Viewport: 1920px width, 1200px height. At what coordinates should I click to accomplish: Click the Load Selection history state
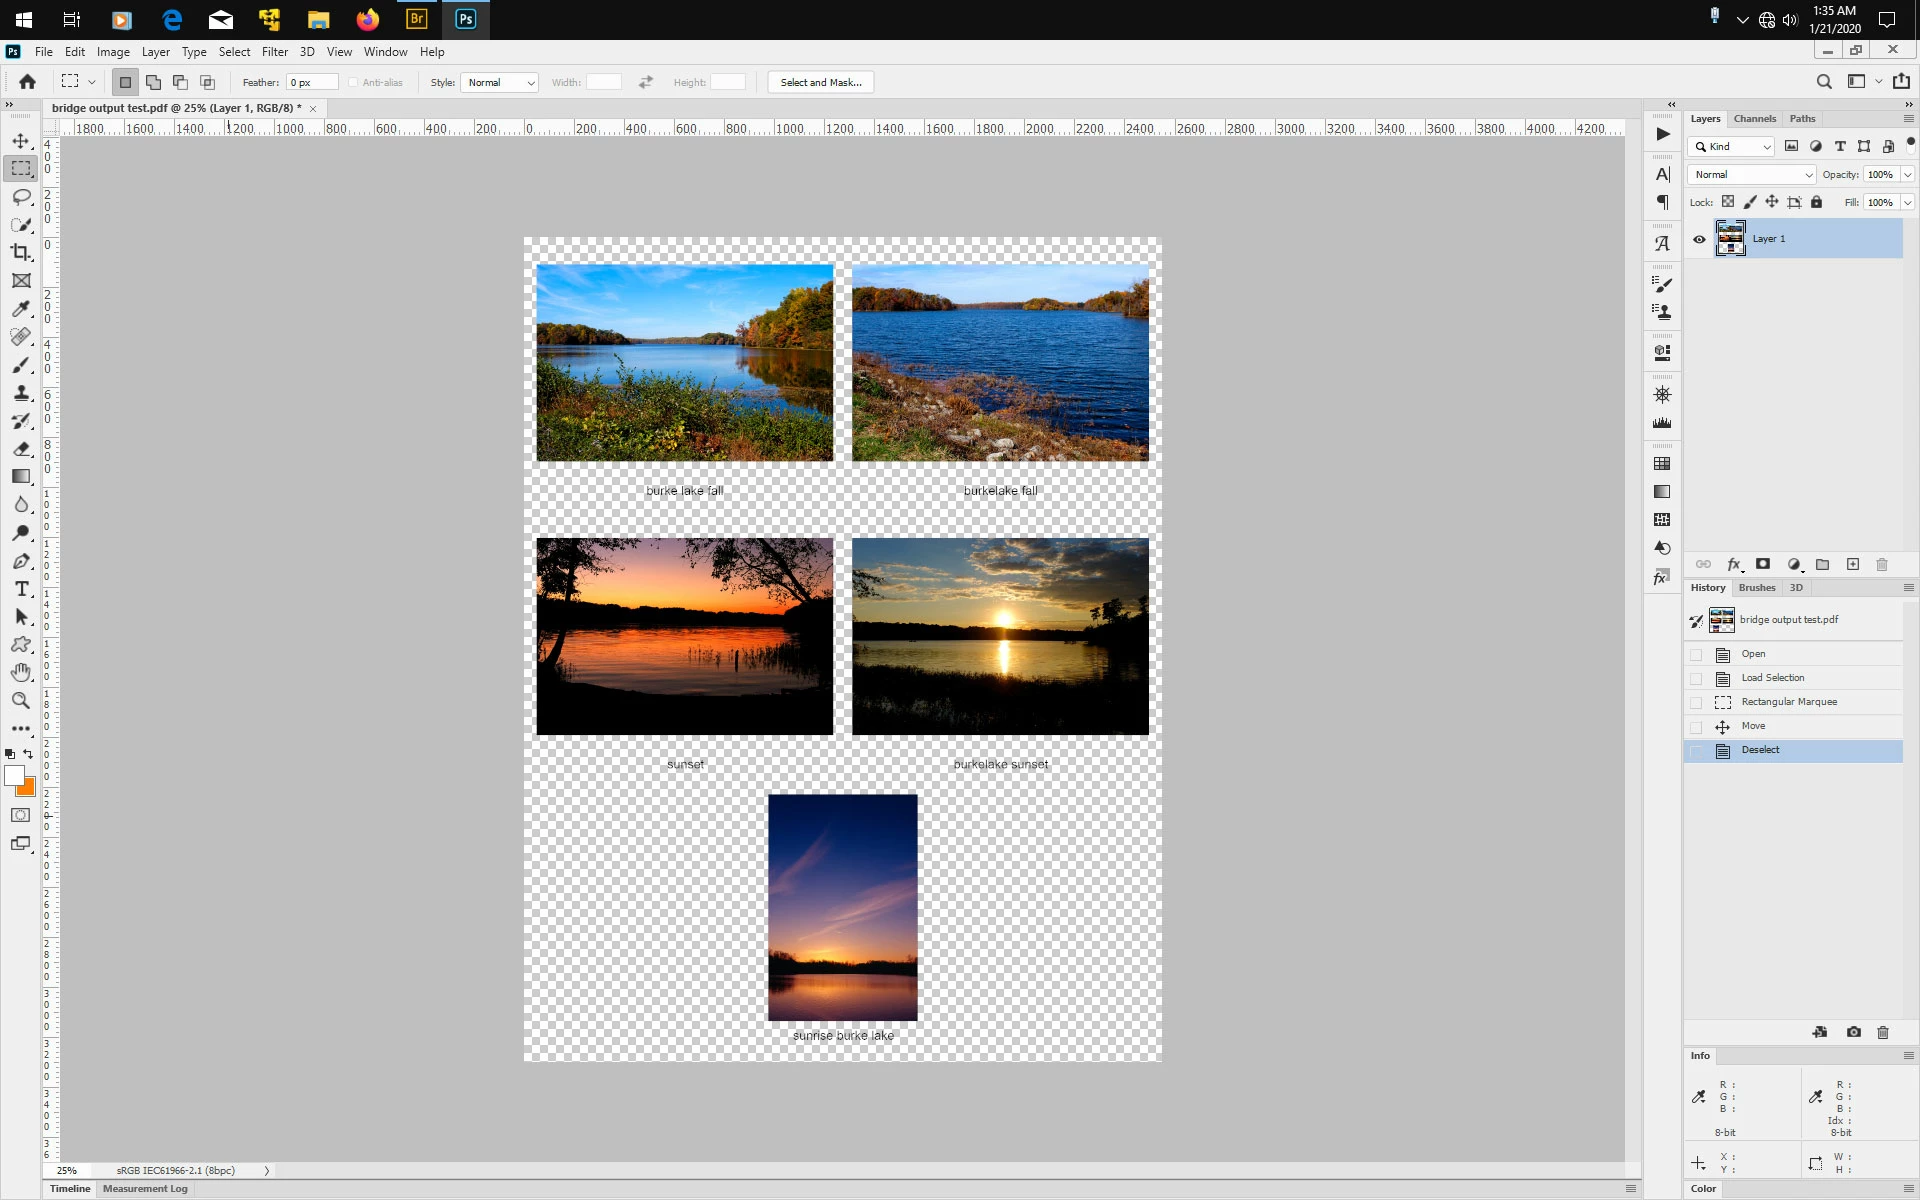[1772, 678]
